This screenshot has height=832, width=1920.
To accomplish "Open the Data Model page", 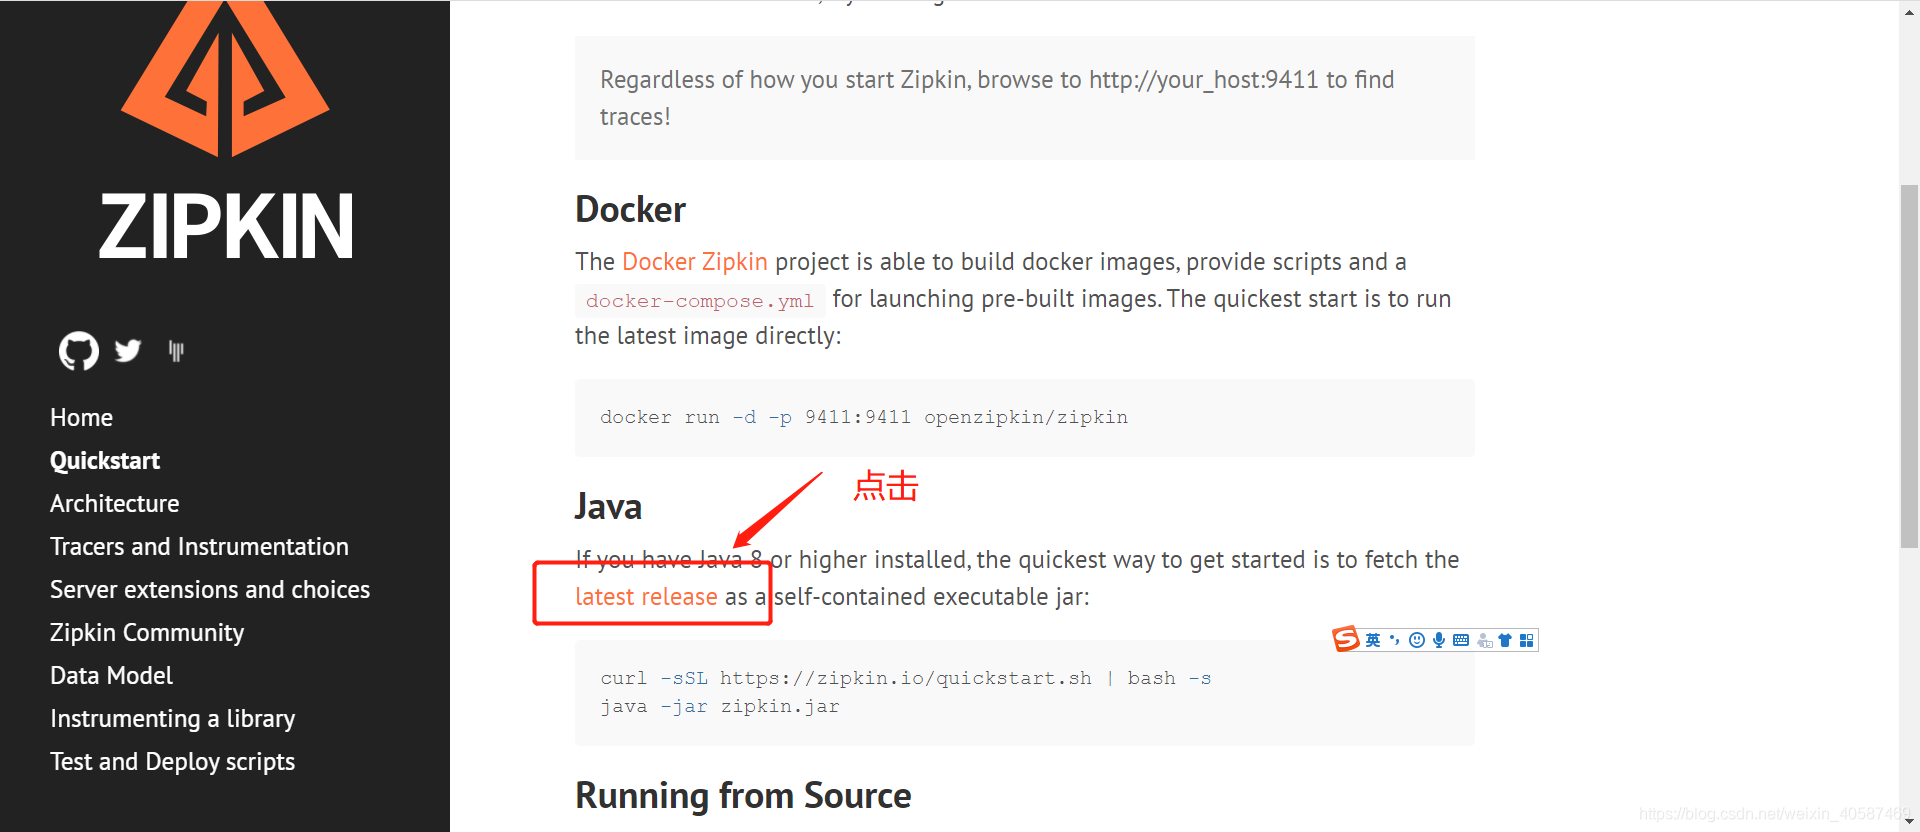I will (x=111, y=676).
